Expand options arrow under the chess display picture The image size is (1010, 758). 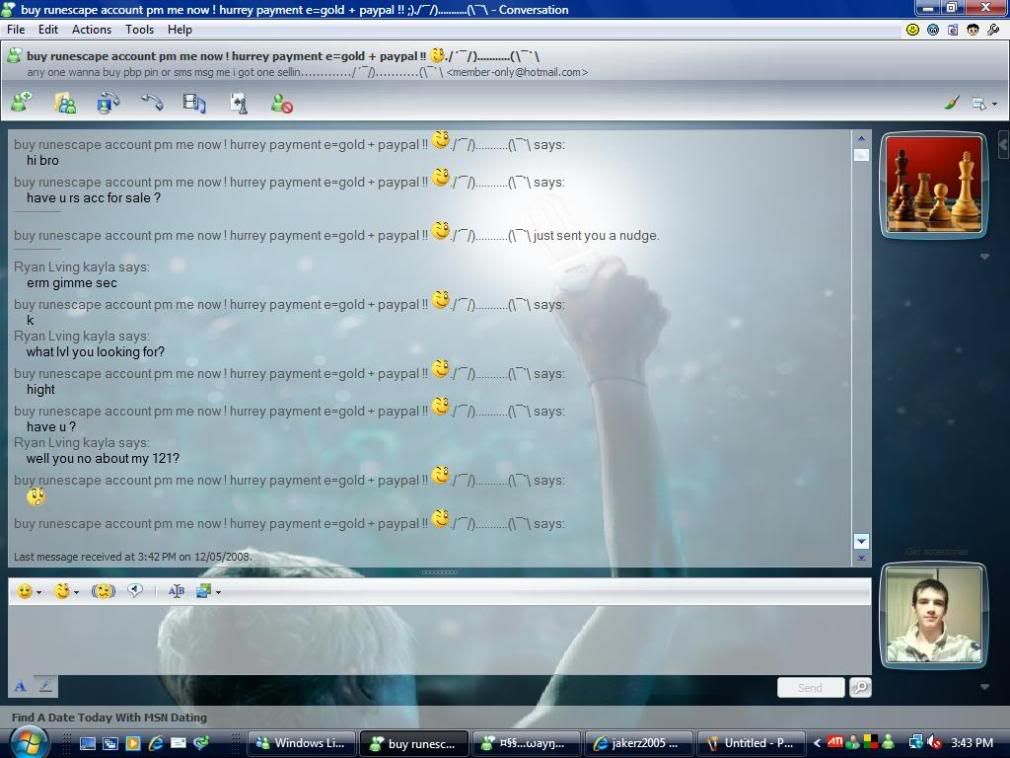tap(984, 256)
